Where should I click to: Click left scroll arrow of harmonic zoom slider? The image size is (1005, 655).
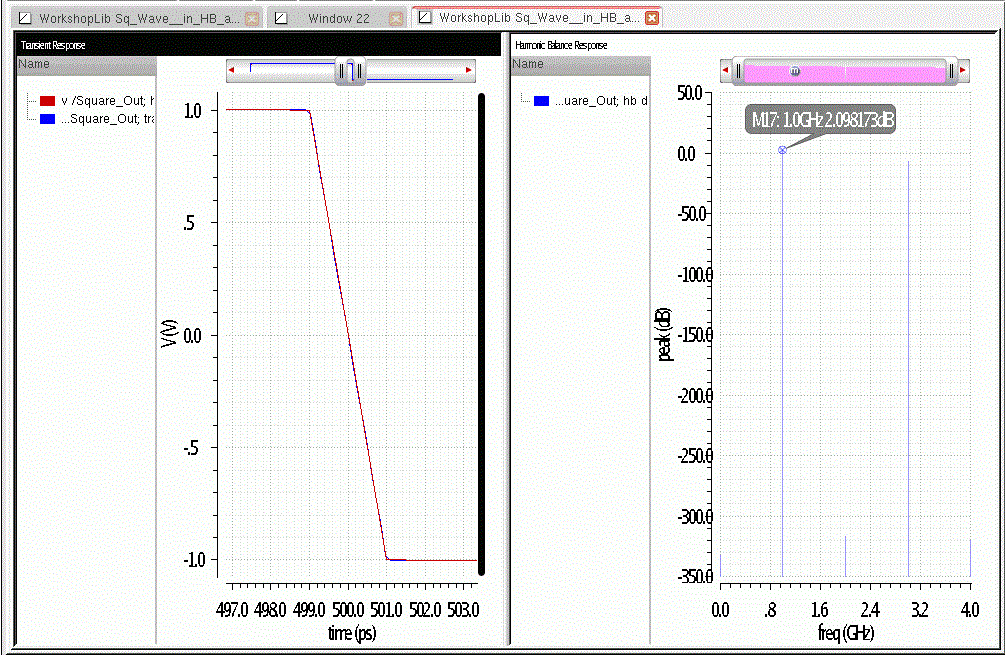coord(724,72)
